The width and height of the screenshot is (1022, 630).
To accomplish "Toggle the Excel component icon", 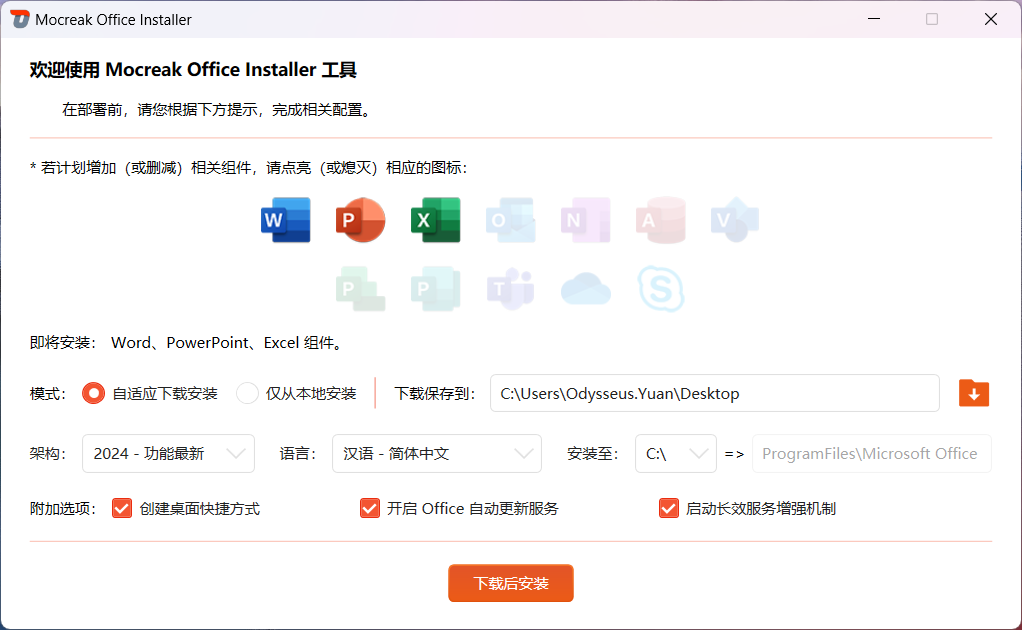I will [435, 220].
